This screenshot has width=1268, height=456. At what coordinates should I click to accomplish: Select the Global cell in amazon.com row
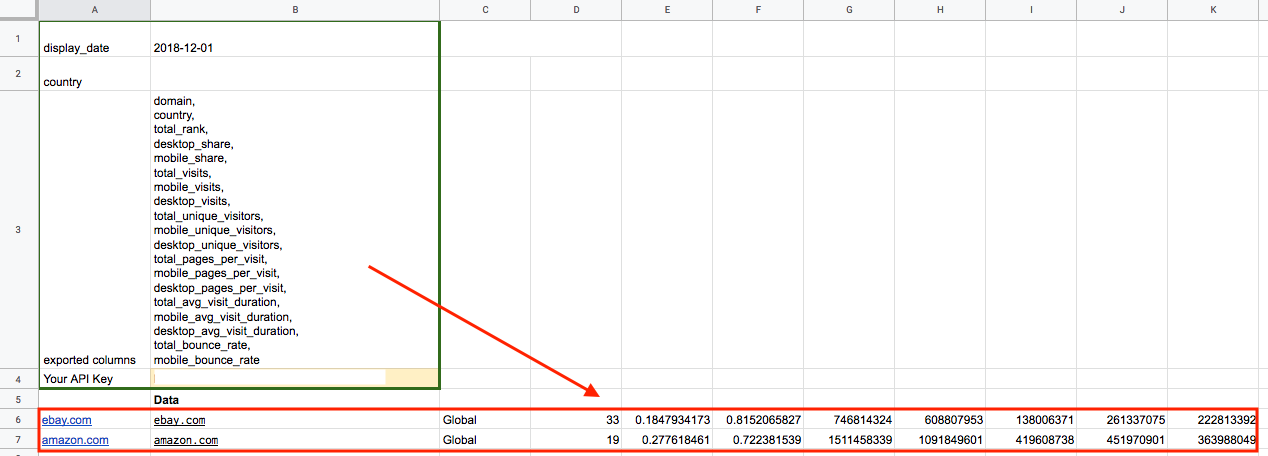[485, 440]
